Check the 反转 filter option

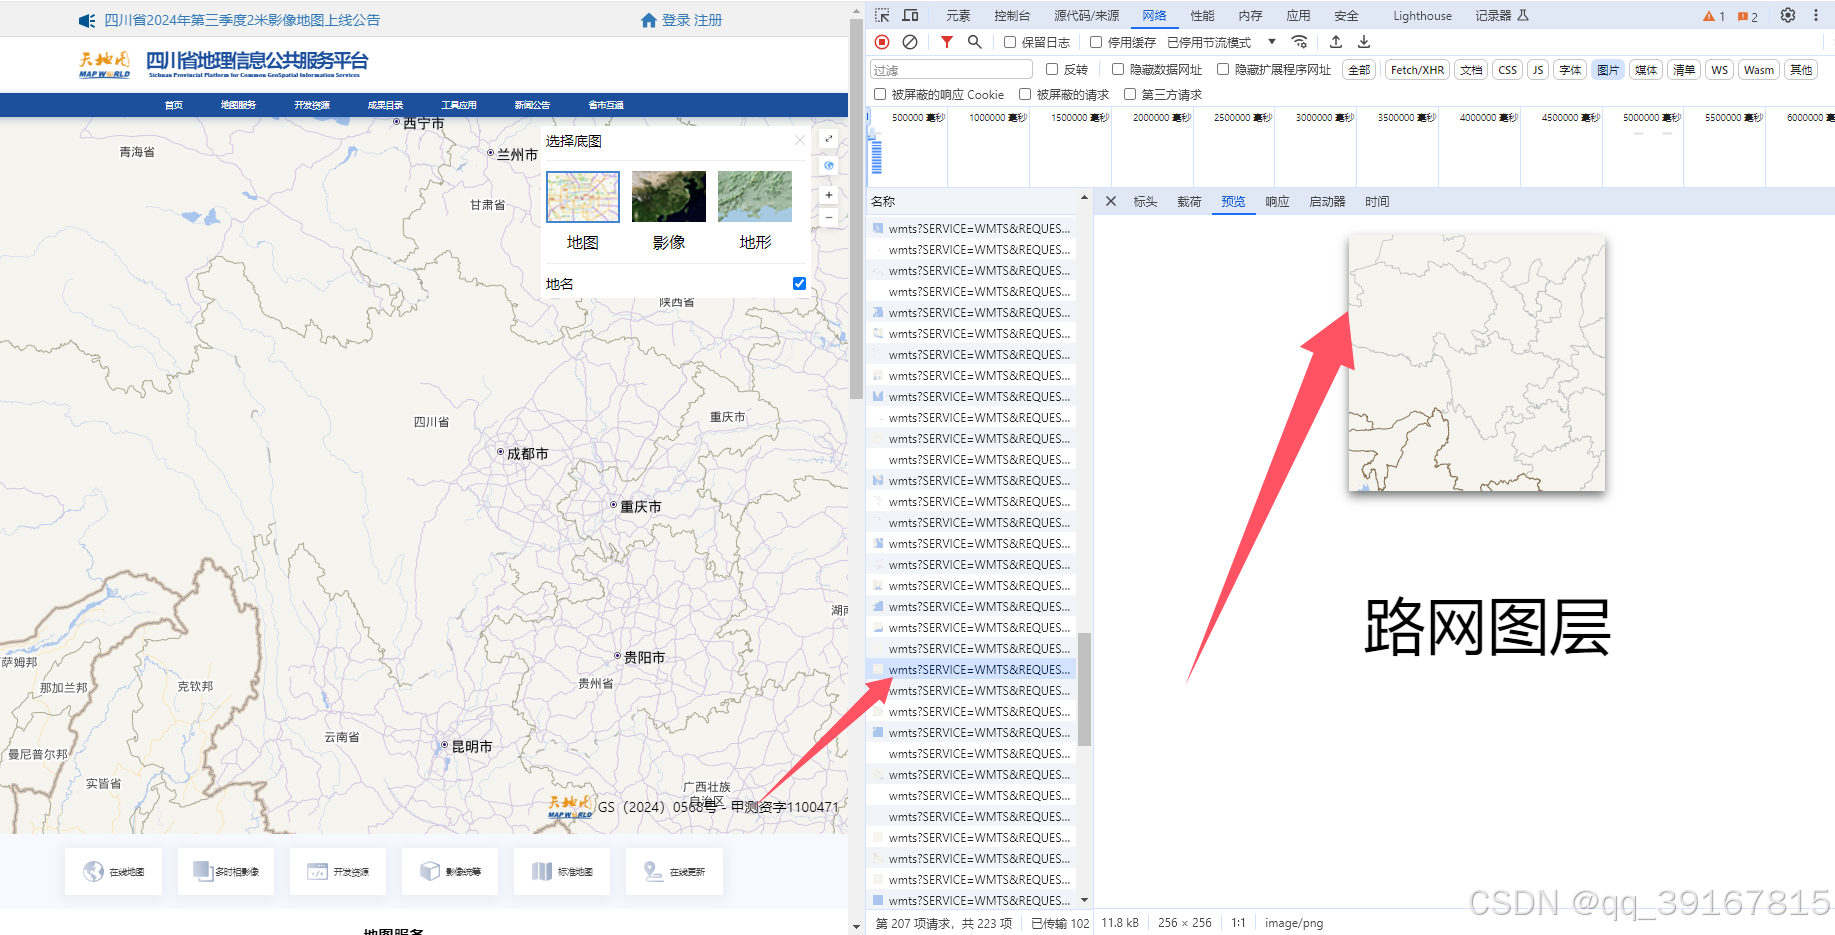(1052, 69)
